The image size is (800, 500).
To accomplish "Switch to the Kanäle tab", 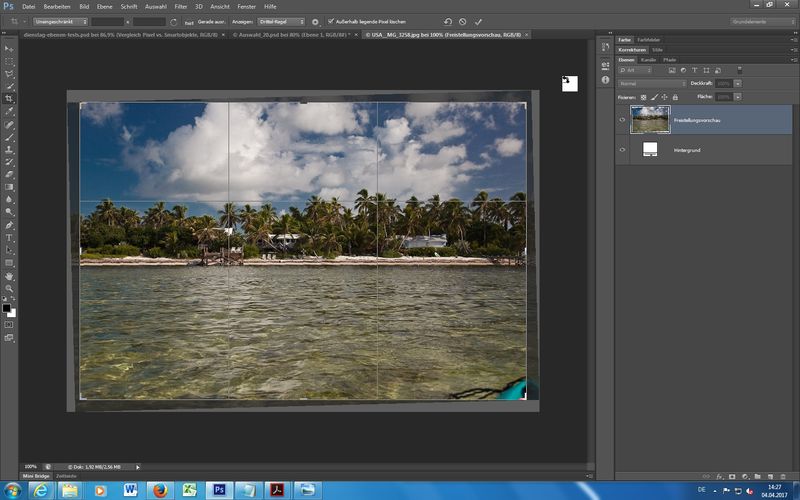I will tap(648, 60).
